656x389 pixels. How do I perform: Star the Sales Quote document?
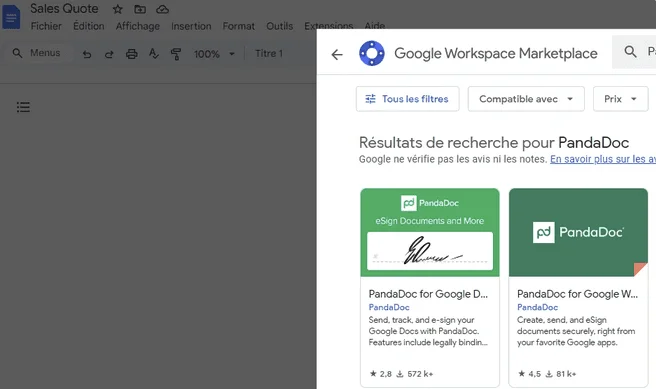[x=118, y=9]
